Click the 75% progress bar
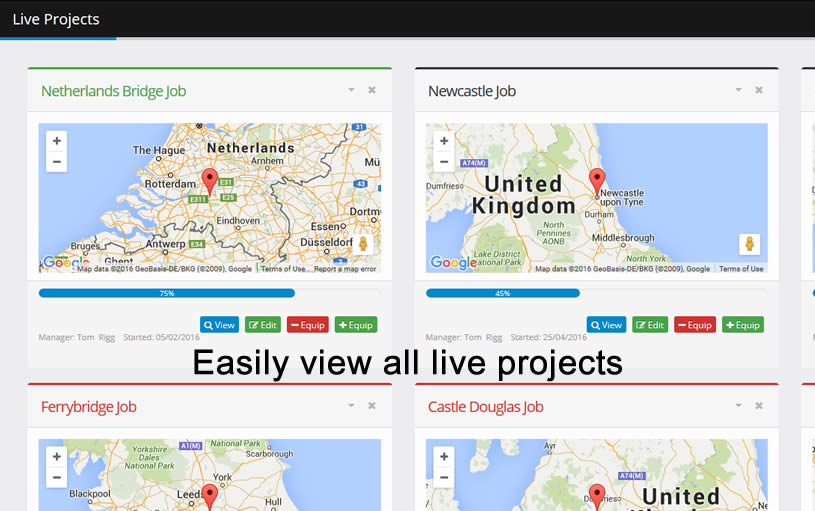The width and height of the screenshot is (815, 511). coord(167,293)
